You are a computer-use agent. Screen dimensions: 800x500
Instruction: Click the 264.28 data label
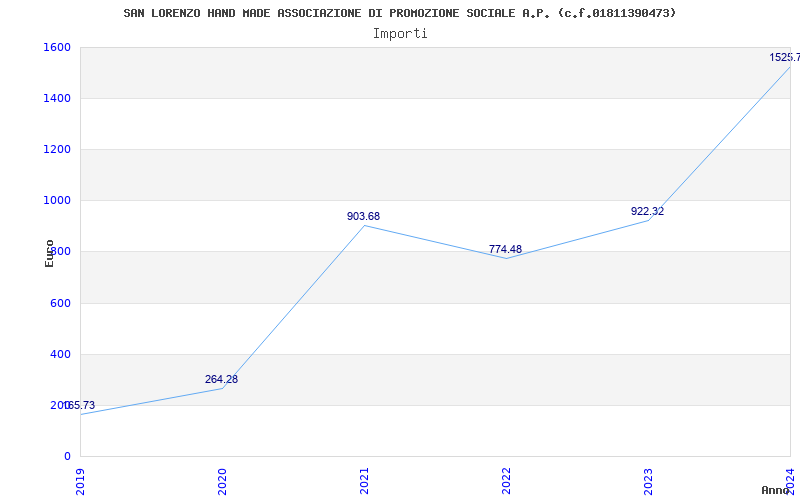[221, 380]
